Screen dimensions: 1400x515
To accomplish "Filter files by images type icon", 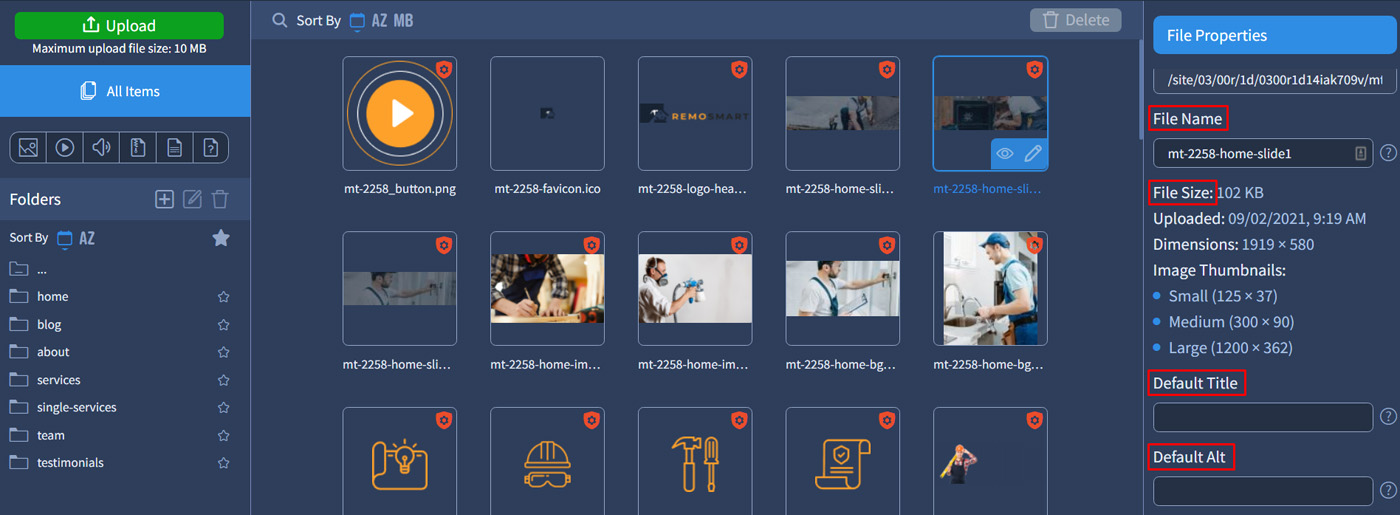I will 28,148.
